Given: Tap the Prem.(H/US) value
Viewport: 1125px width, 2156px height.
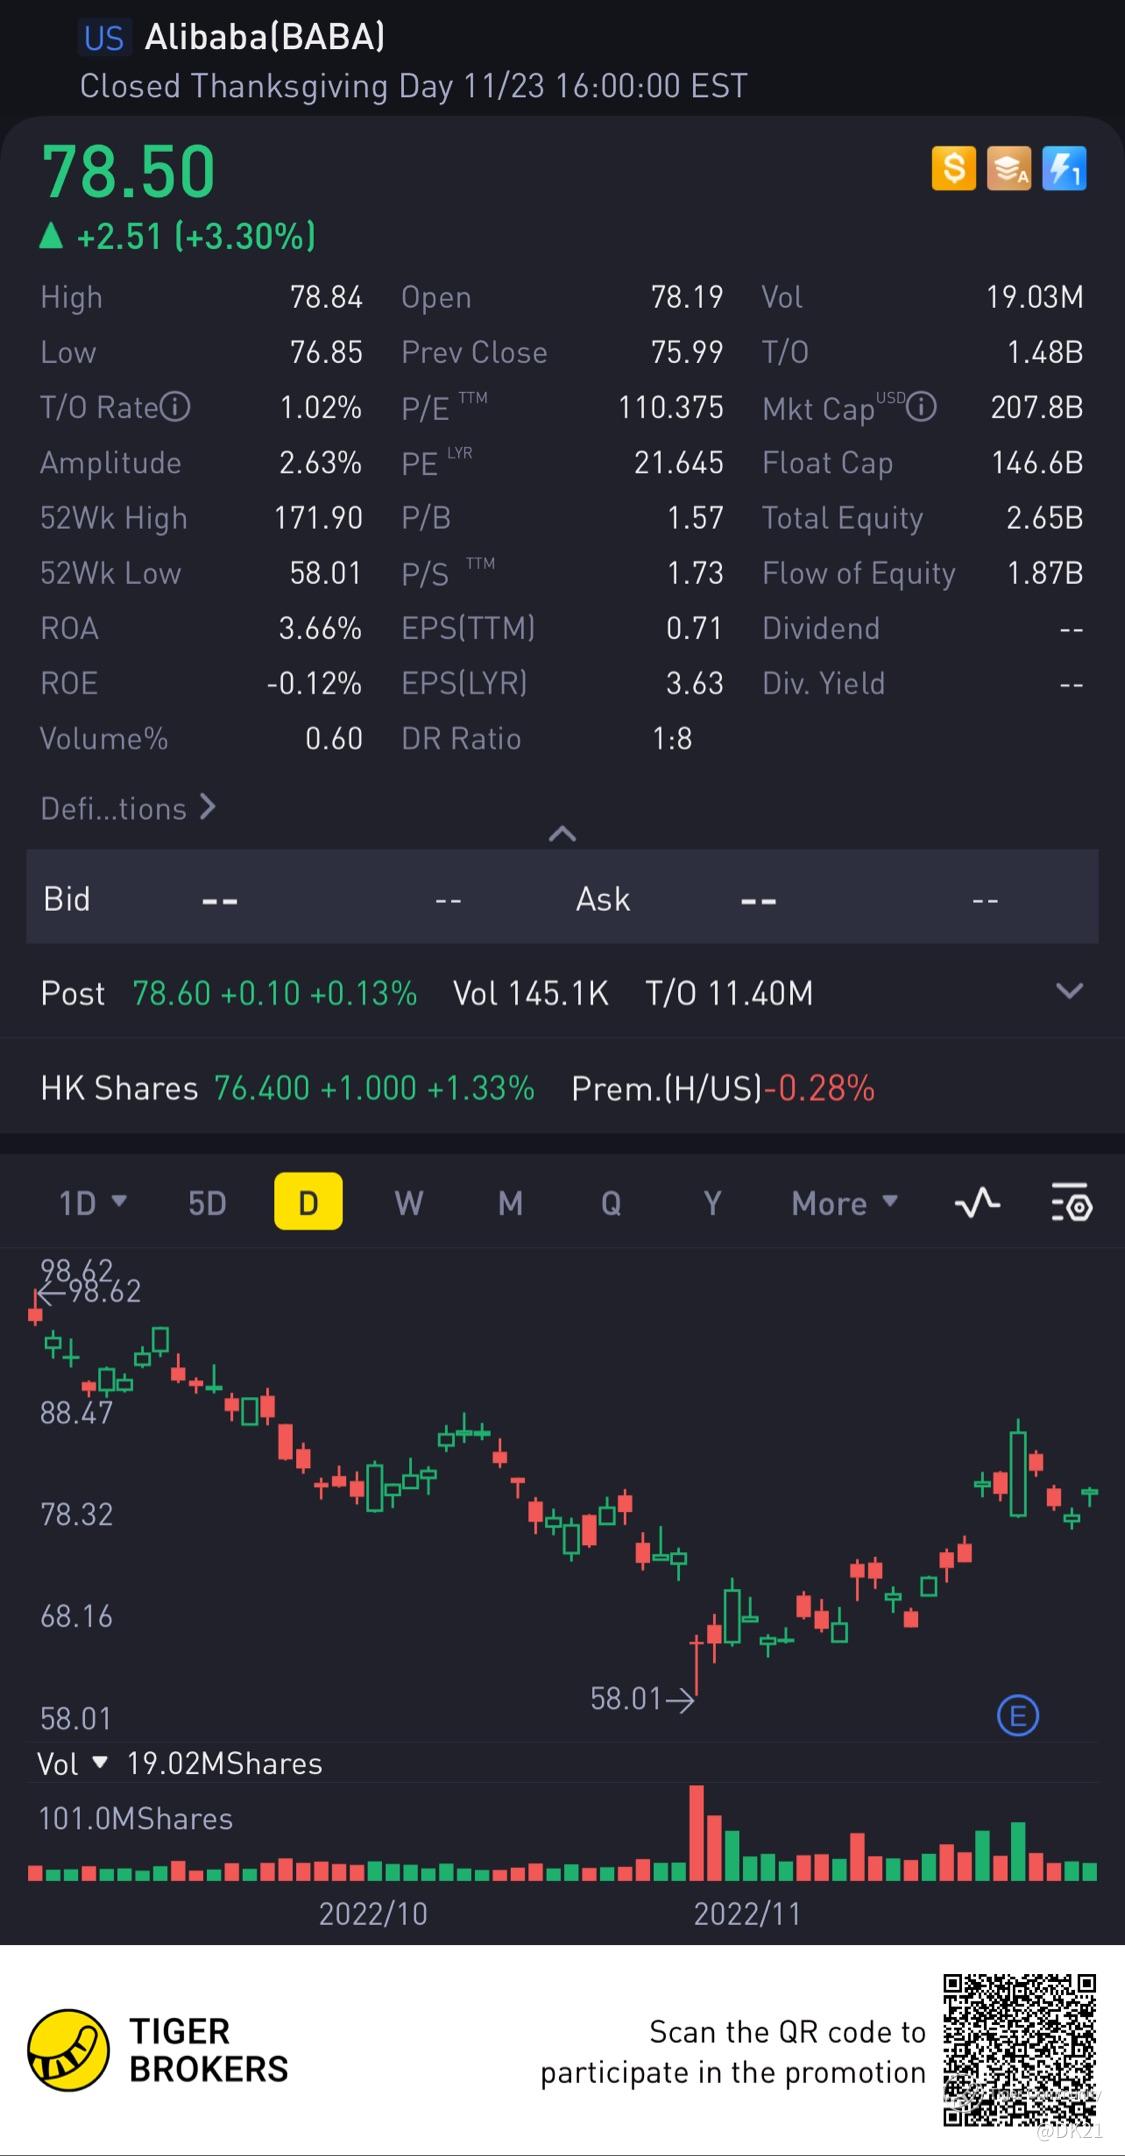Looking at the screenshot, I should click(820, 1088).
